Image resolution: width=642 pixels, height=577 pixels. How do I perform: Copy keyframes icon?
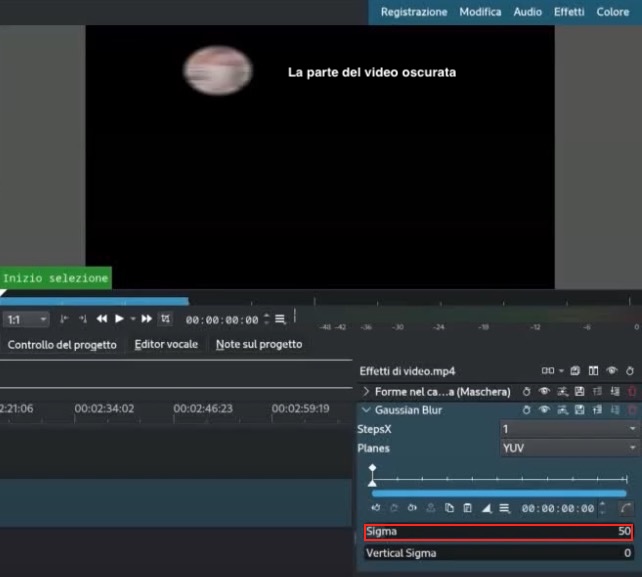(449, 508)
